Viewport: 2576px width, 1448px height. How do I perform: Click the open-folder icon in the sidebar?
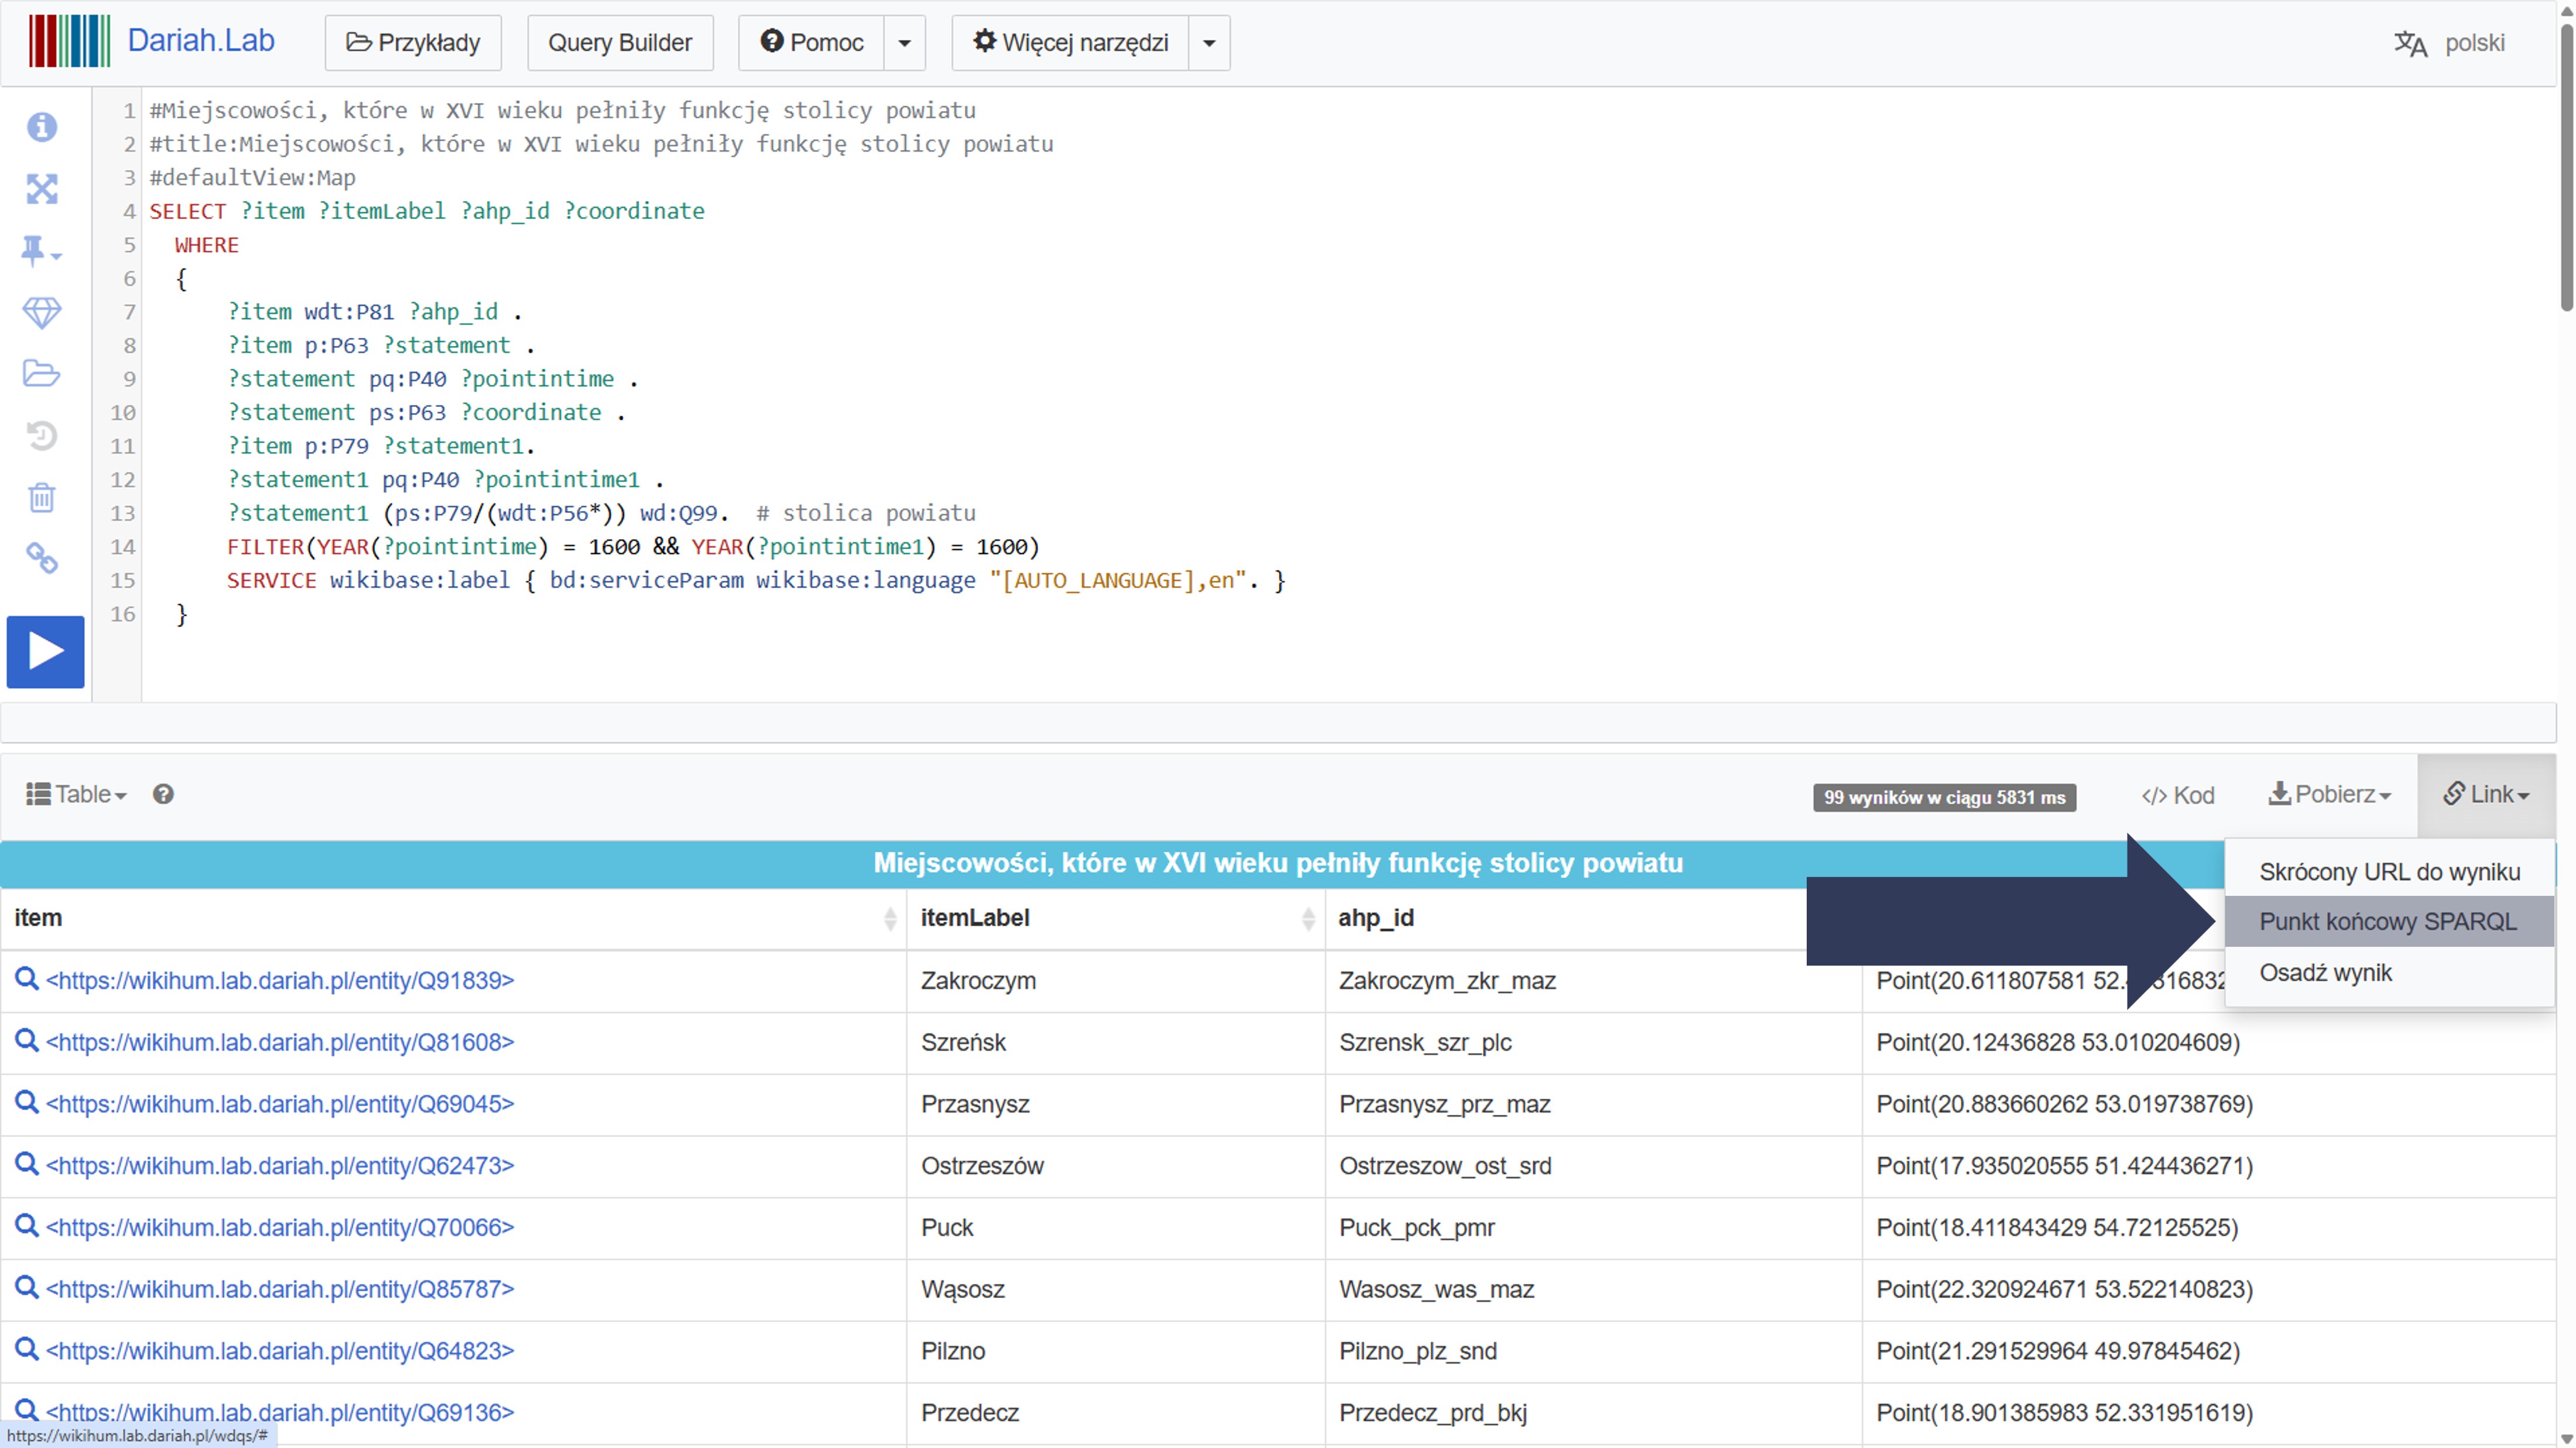pyautogui.click(x=42, y=374)
